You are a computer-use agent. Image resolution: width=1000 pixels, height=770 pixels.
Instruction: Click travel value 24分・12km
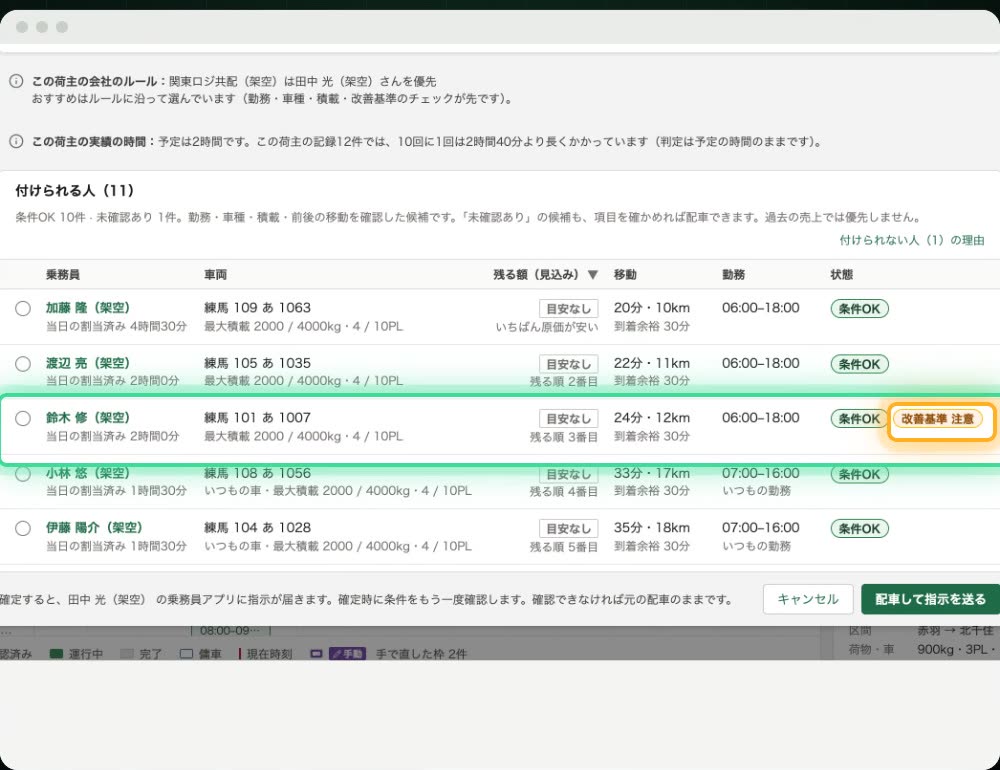[x=652, y=418]
